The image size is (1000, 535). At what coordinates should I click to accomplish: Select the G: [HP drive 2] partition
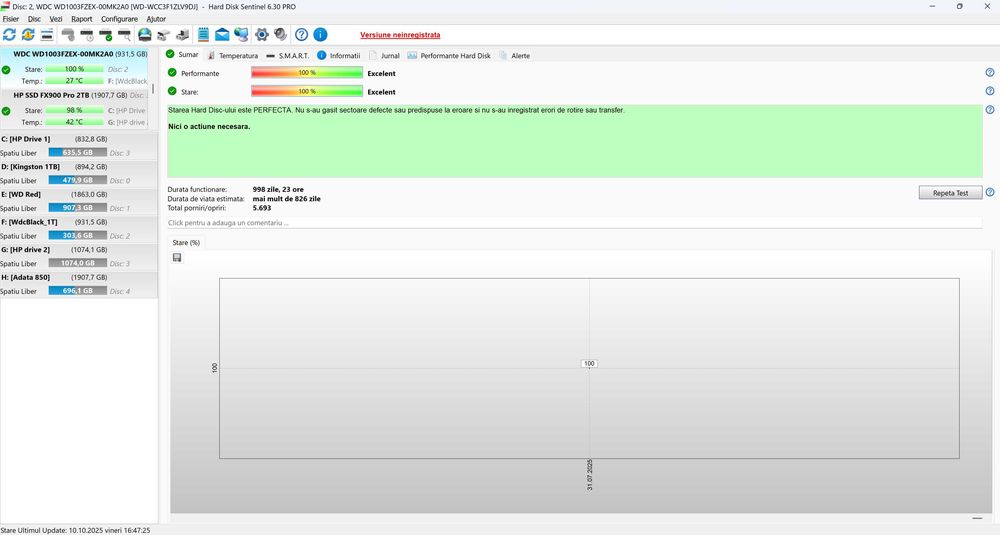78,256
